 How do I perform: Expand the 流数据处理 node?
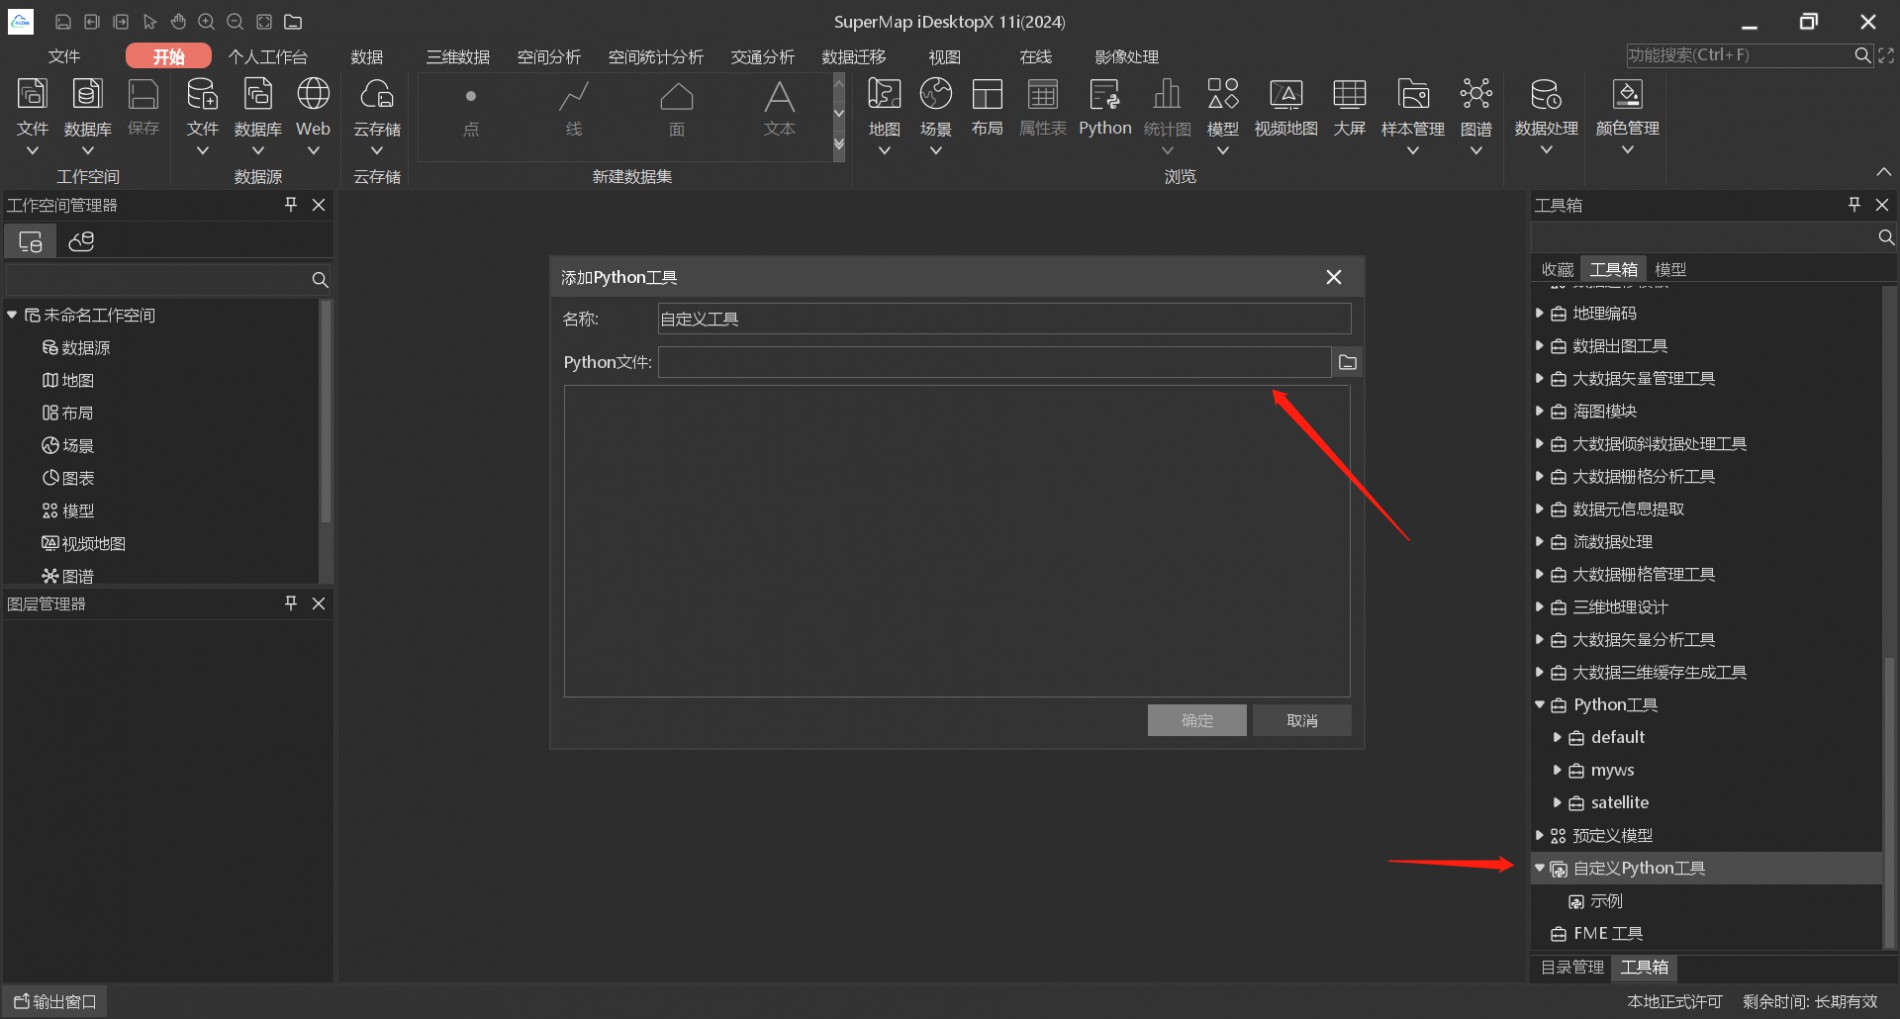click(x=1540, y=541)
